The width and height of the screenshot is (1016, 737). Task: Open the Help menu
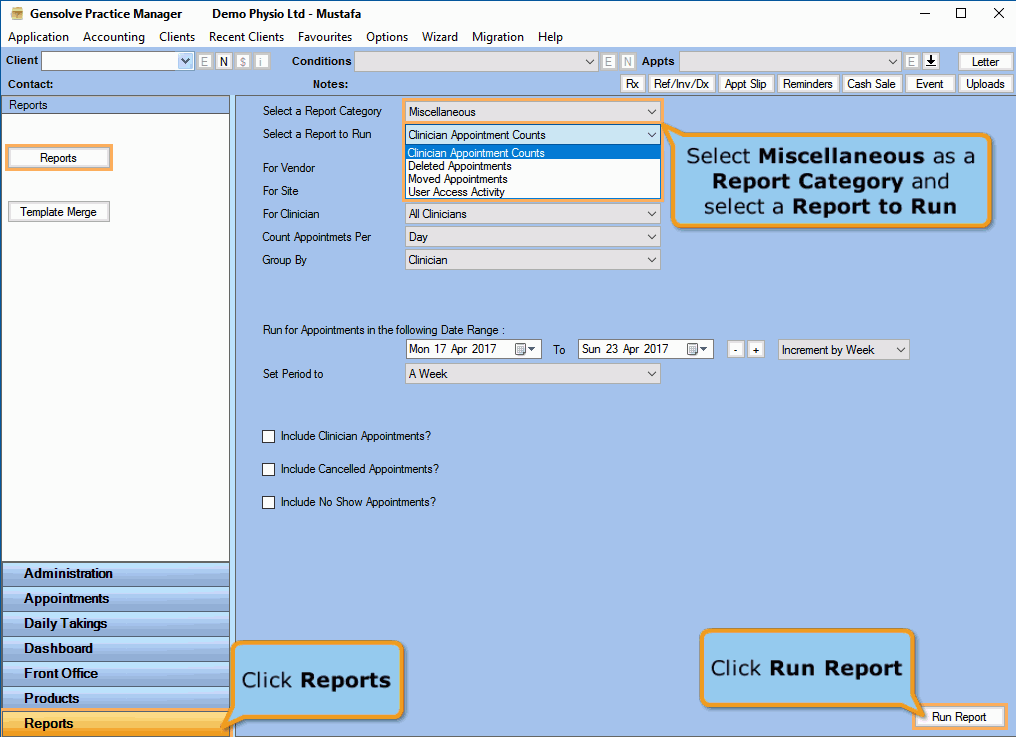pos(550,37)
